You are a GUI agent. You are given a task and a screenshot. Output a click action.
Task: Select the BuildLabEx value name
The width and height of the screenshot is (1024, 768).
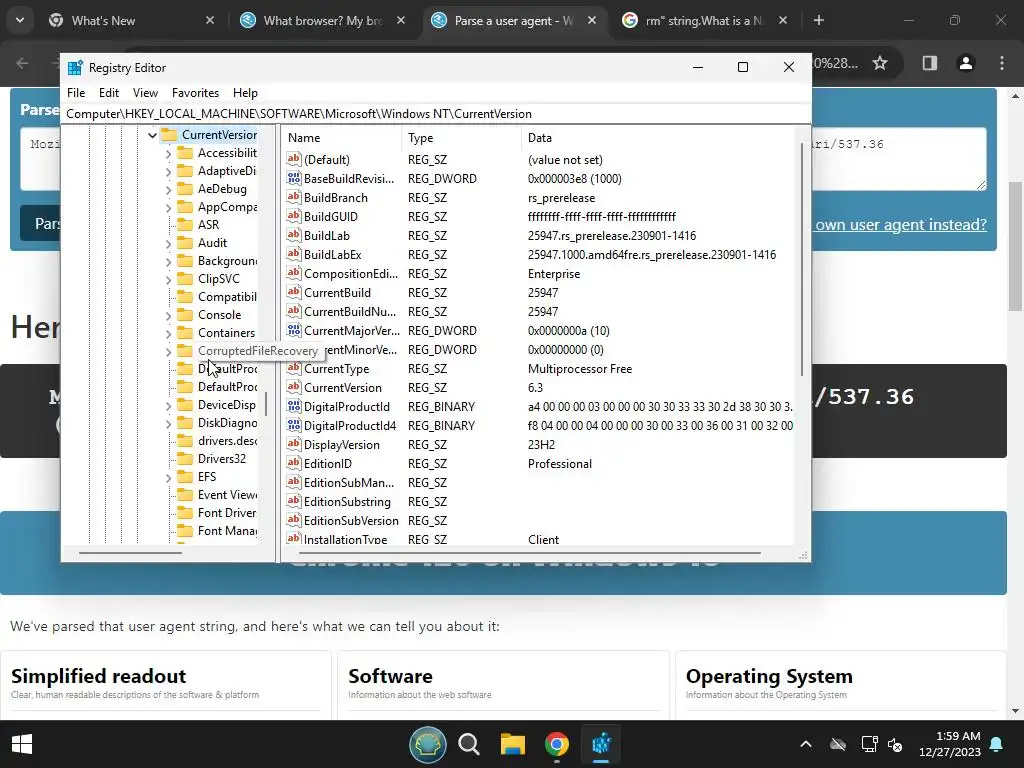click(332, 255)
